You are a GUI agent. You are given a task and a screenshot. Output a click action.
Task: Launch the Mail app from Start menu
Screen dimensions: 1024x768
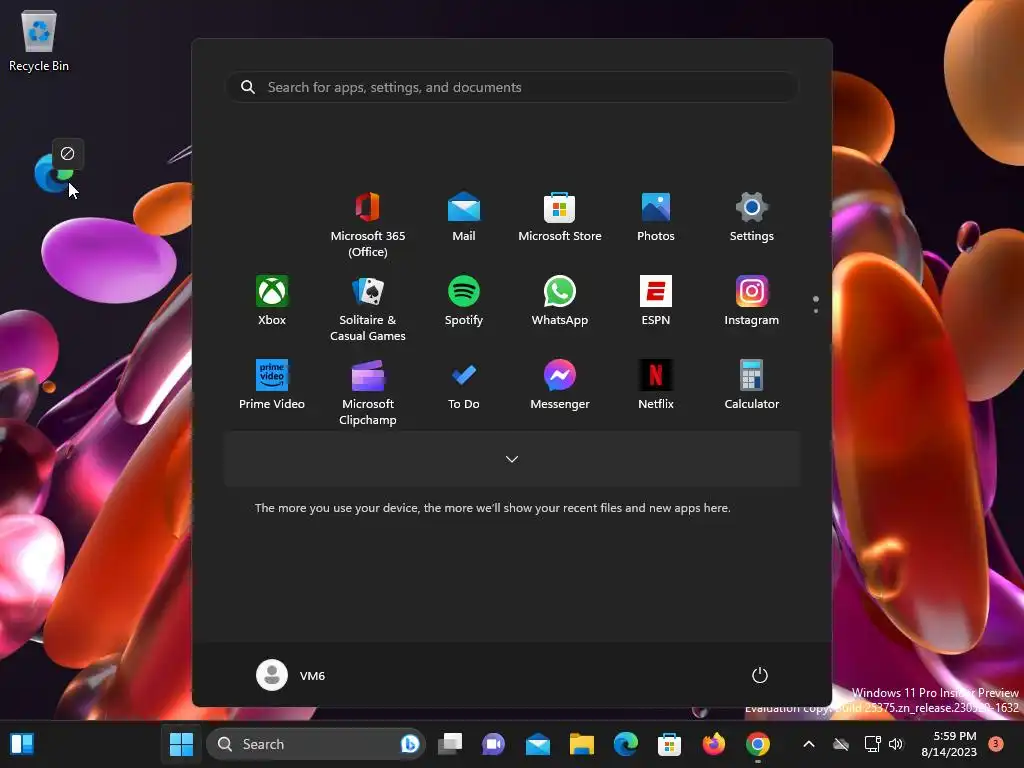[x=464, y=216]
